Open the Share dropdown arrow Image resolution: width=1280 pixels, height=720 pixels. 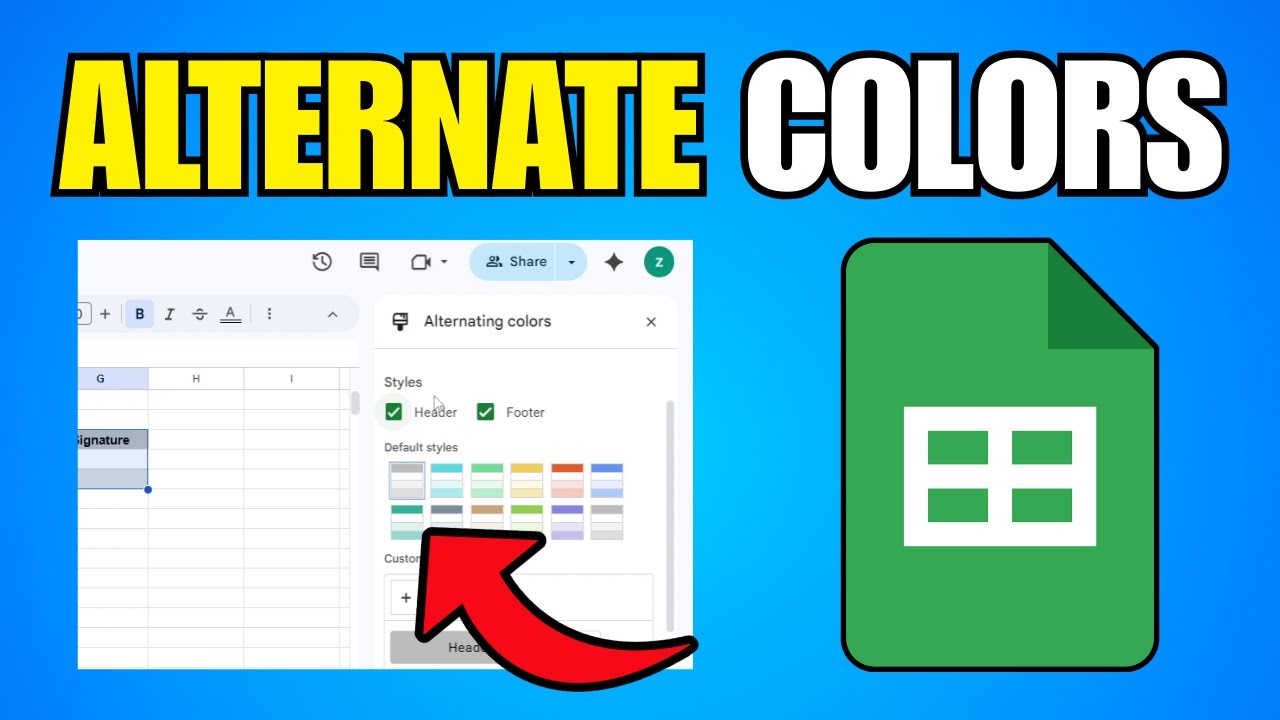[571, 262]
